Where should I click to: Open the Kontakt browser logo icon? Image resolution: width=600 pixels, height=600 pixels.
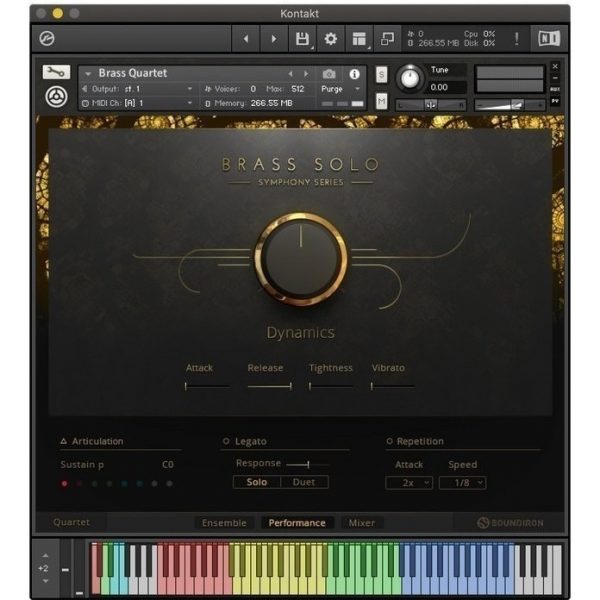click(x=47, y=38)
